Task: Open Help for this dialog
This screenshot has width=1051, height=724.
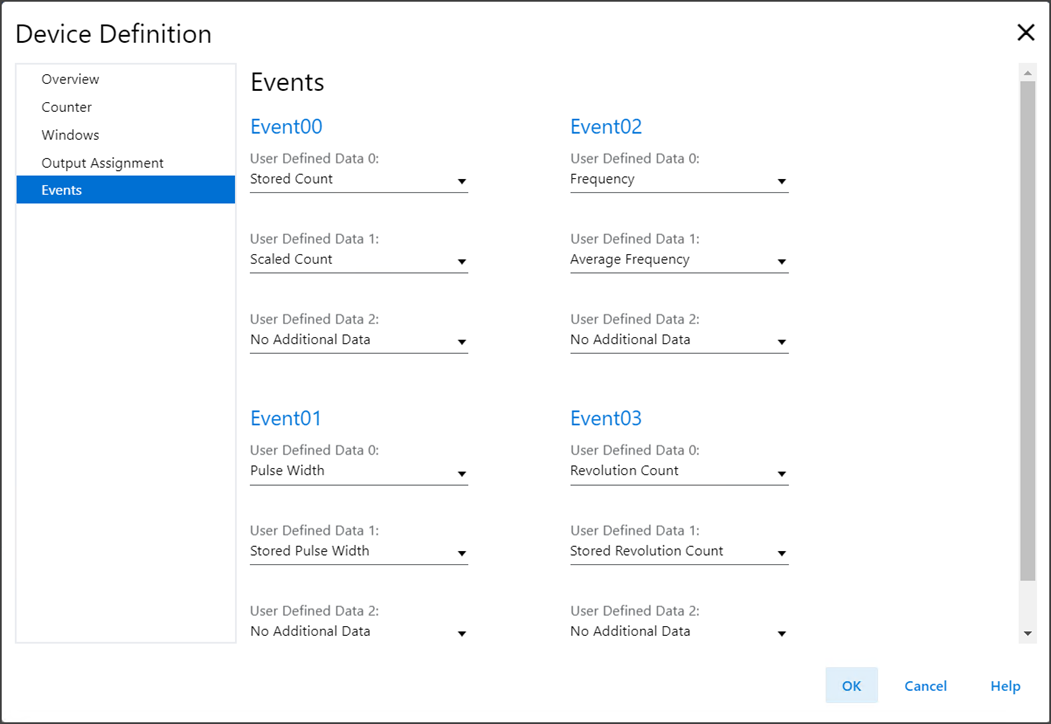Action: (1005, 686)
